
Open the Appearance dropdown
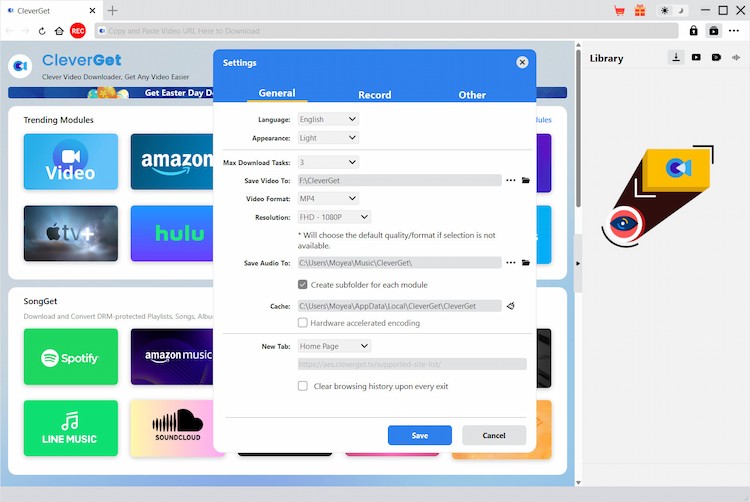click(x=328, y=138)
